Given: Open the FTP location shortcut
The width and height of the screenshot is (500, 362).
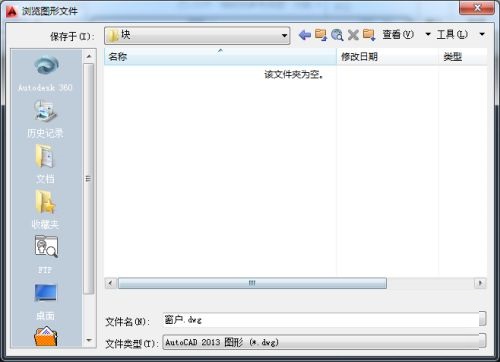Looking at the screenshot, I should [x=46, y=254].
